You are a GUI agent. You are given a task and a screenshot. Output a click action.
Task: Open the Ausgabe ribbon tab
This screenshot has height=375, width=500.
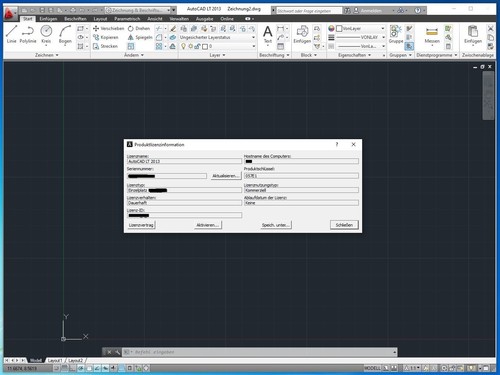coord(204,19)
